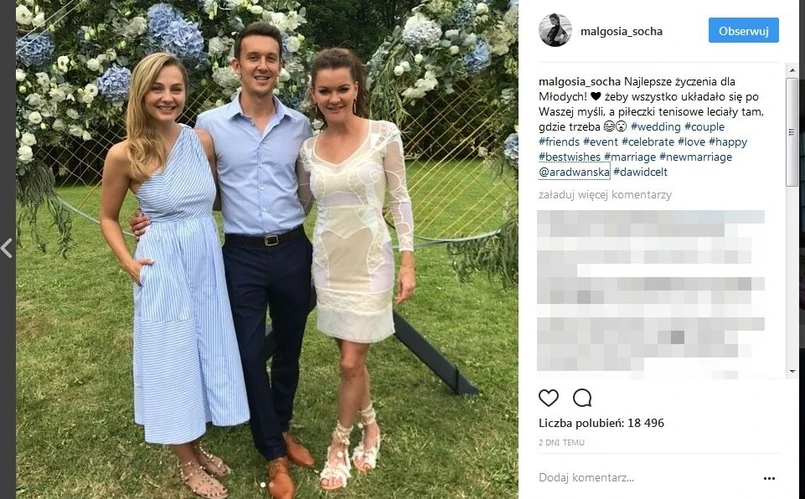Go to previous photo with left arrow
805x499 pixels.
tap(7, 248)
